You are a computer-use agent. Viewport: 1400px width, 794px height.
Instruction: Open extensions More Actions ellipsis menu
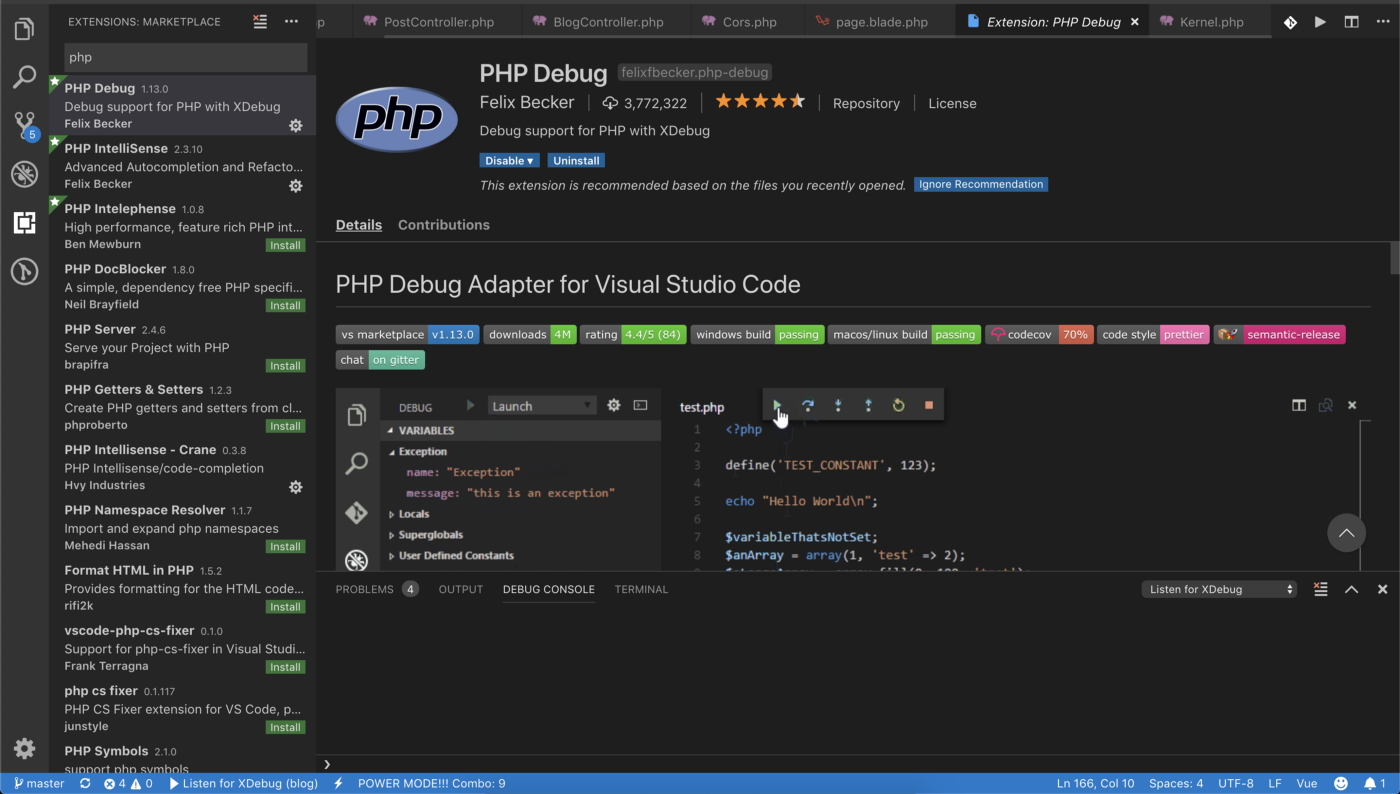(291, 21)
